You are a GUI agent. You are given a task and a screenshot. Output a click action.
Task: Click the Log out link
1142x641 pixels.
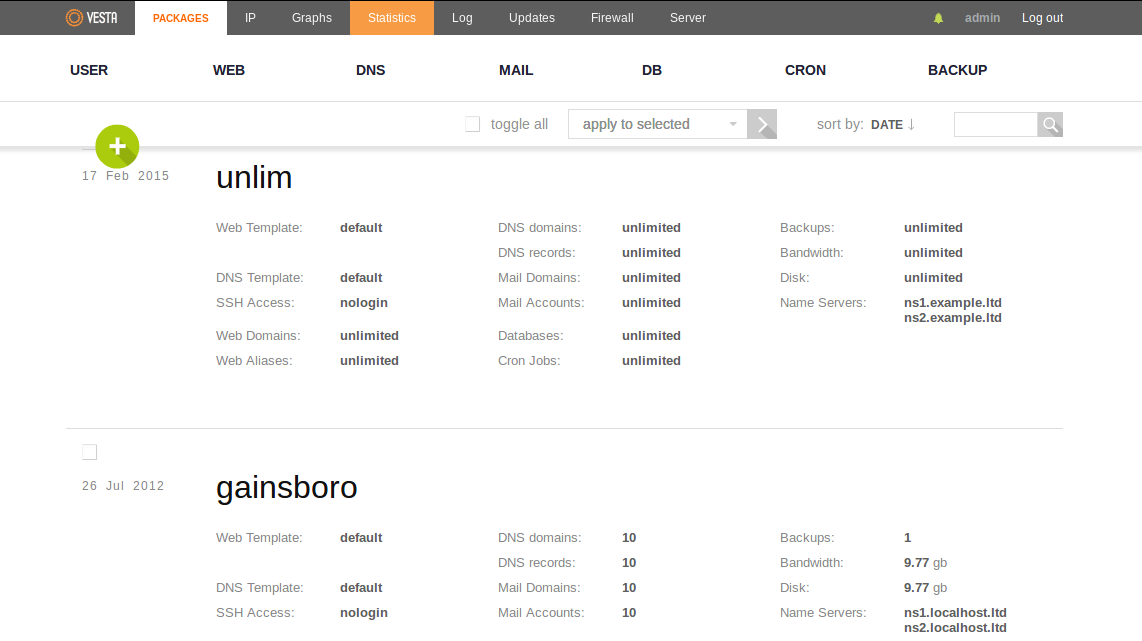click(x=1042, y=18)
